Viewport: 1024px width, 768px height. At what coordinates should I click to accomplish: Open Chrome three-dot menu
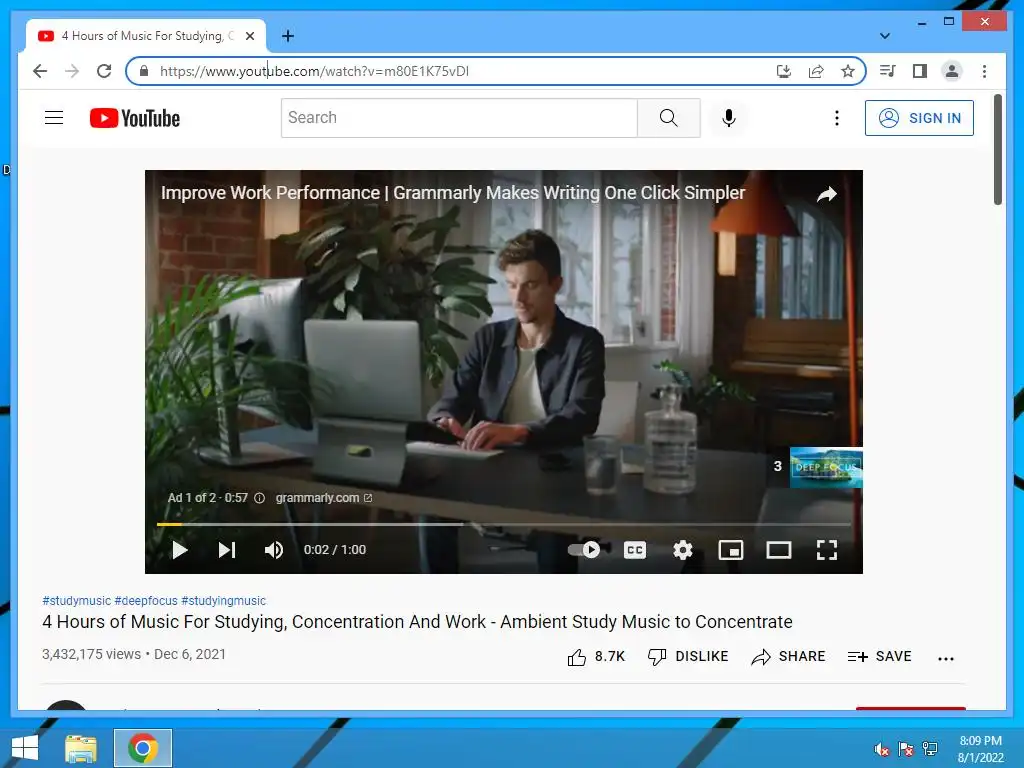984,71
